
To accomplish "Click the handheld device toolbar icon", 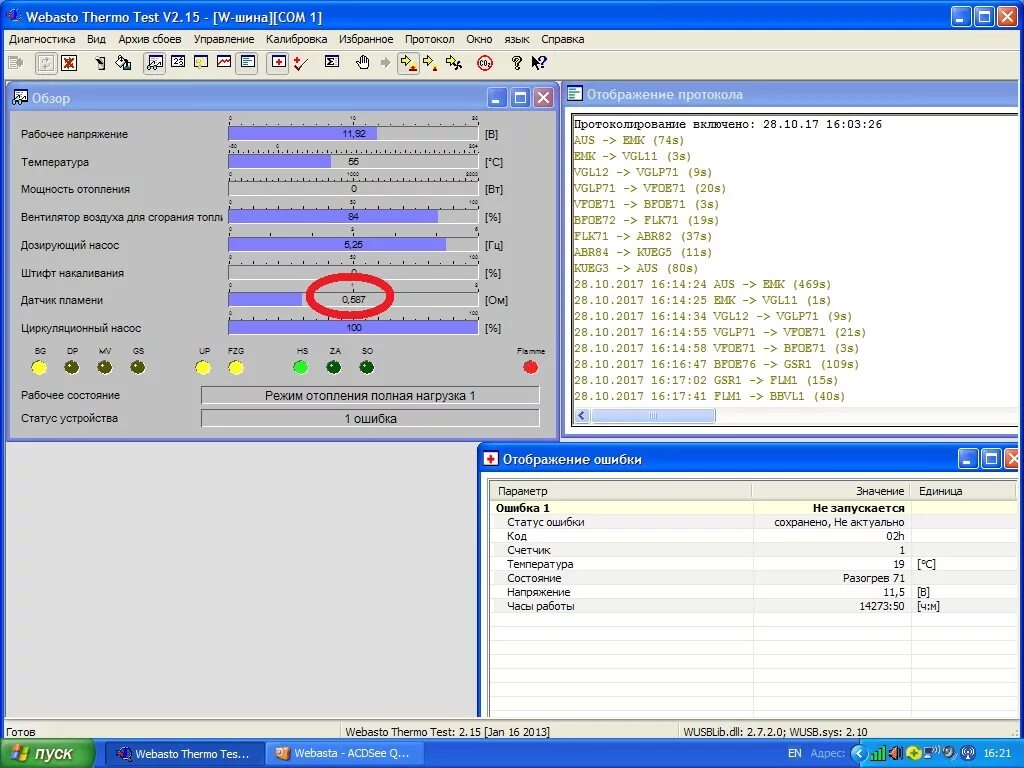I will pyautogui.click(x=100, y=63).
